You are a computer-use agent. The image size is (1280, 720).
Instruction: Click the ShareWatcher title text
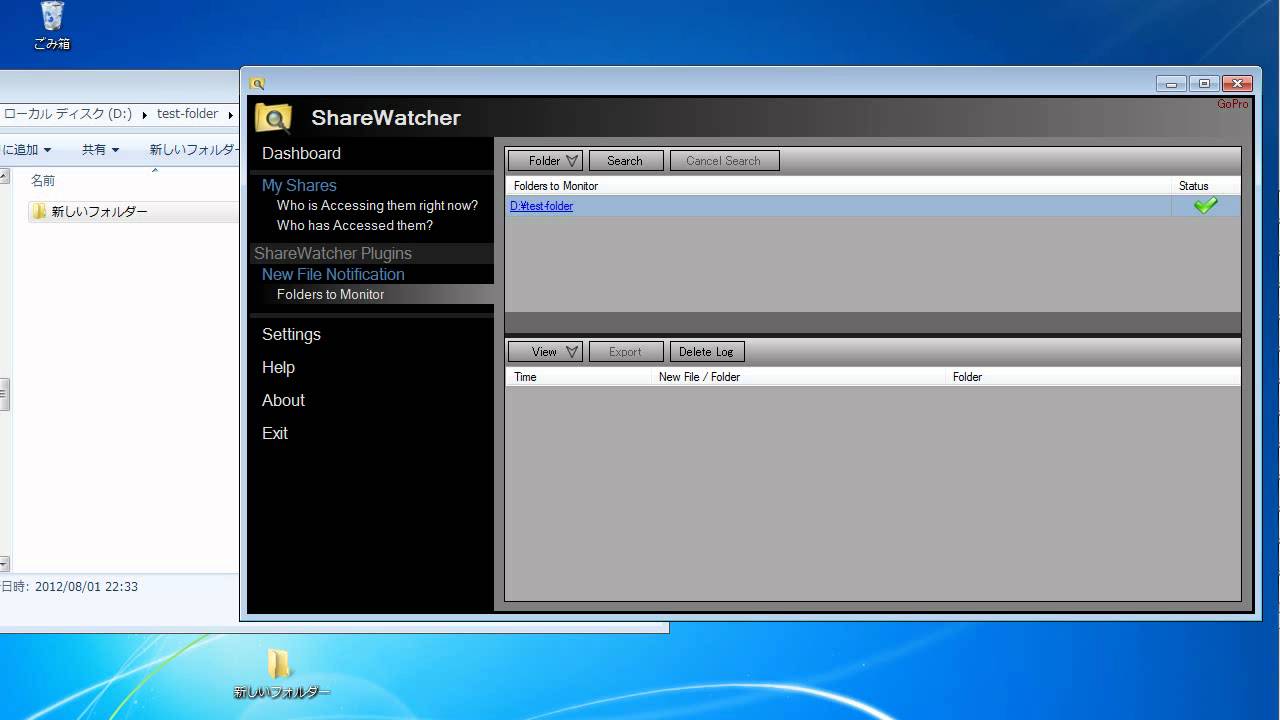click(x=386, y=118)
